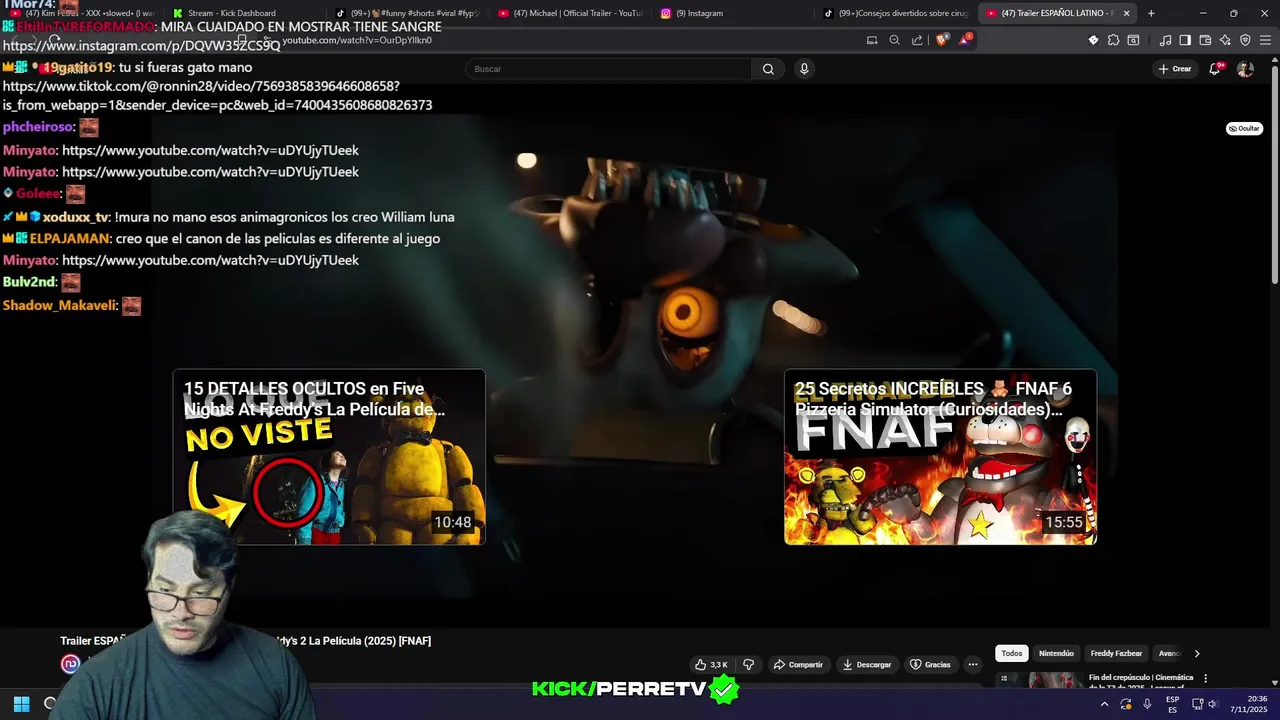The image size is (1280, 720).
Task: Like the video with 3,3 K likes
Action: point(711,665)
